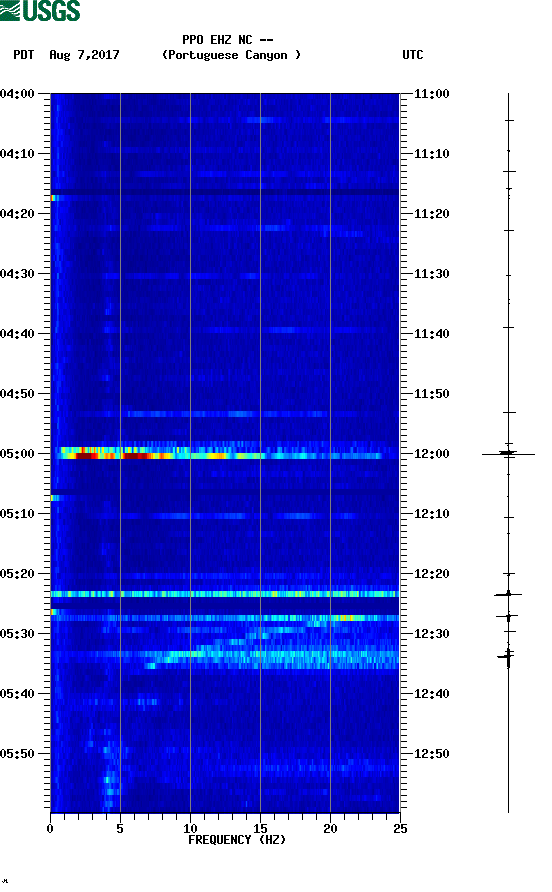Click the 5 Hz frequency tick label
This screenshot has height=892, width=552.
click(120, 829)
